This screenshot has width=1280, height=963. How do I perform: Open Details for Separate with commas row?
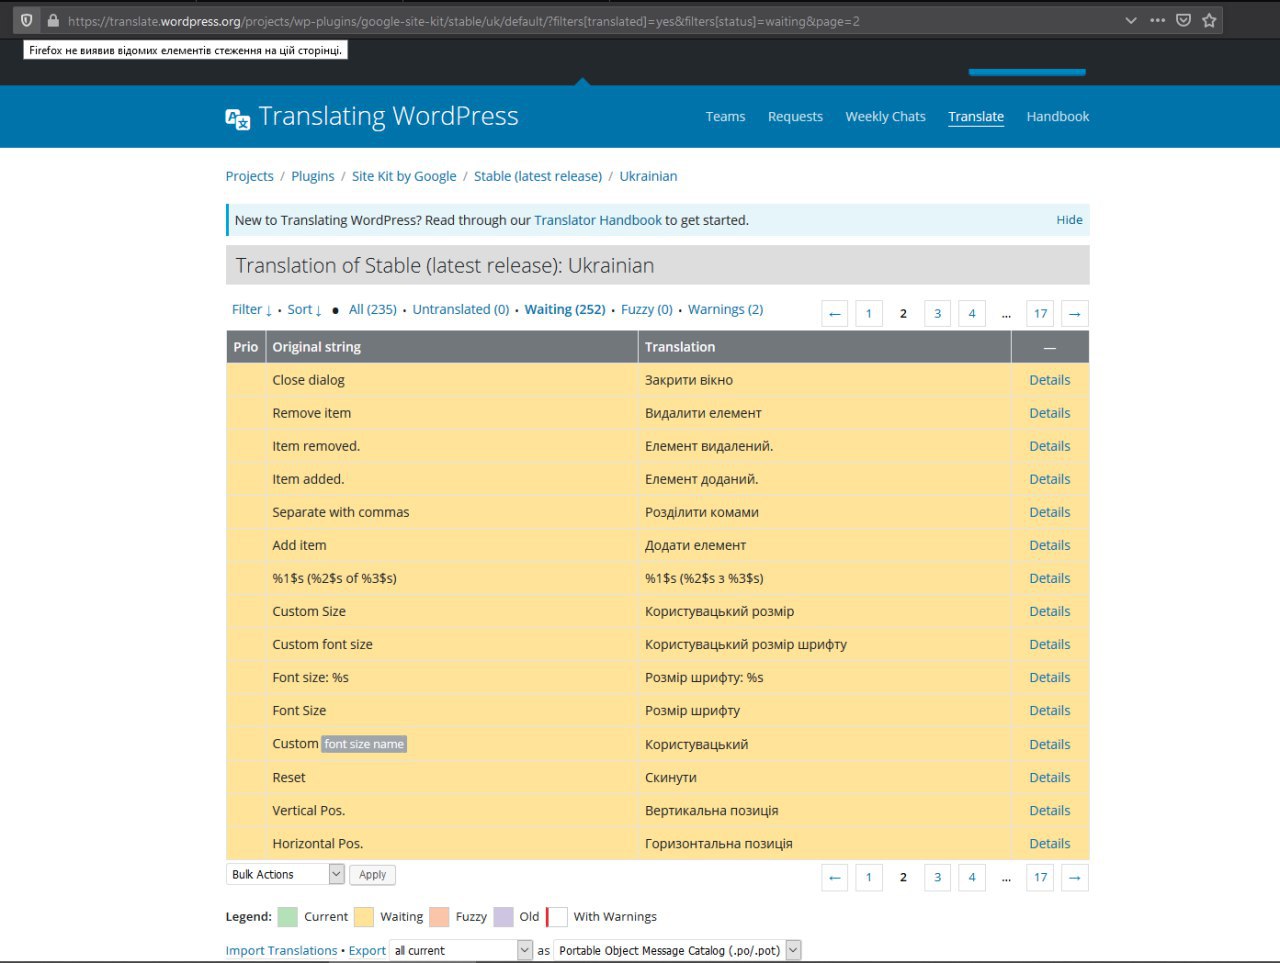coord(1049,512)
